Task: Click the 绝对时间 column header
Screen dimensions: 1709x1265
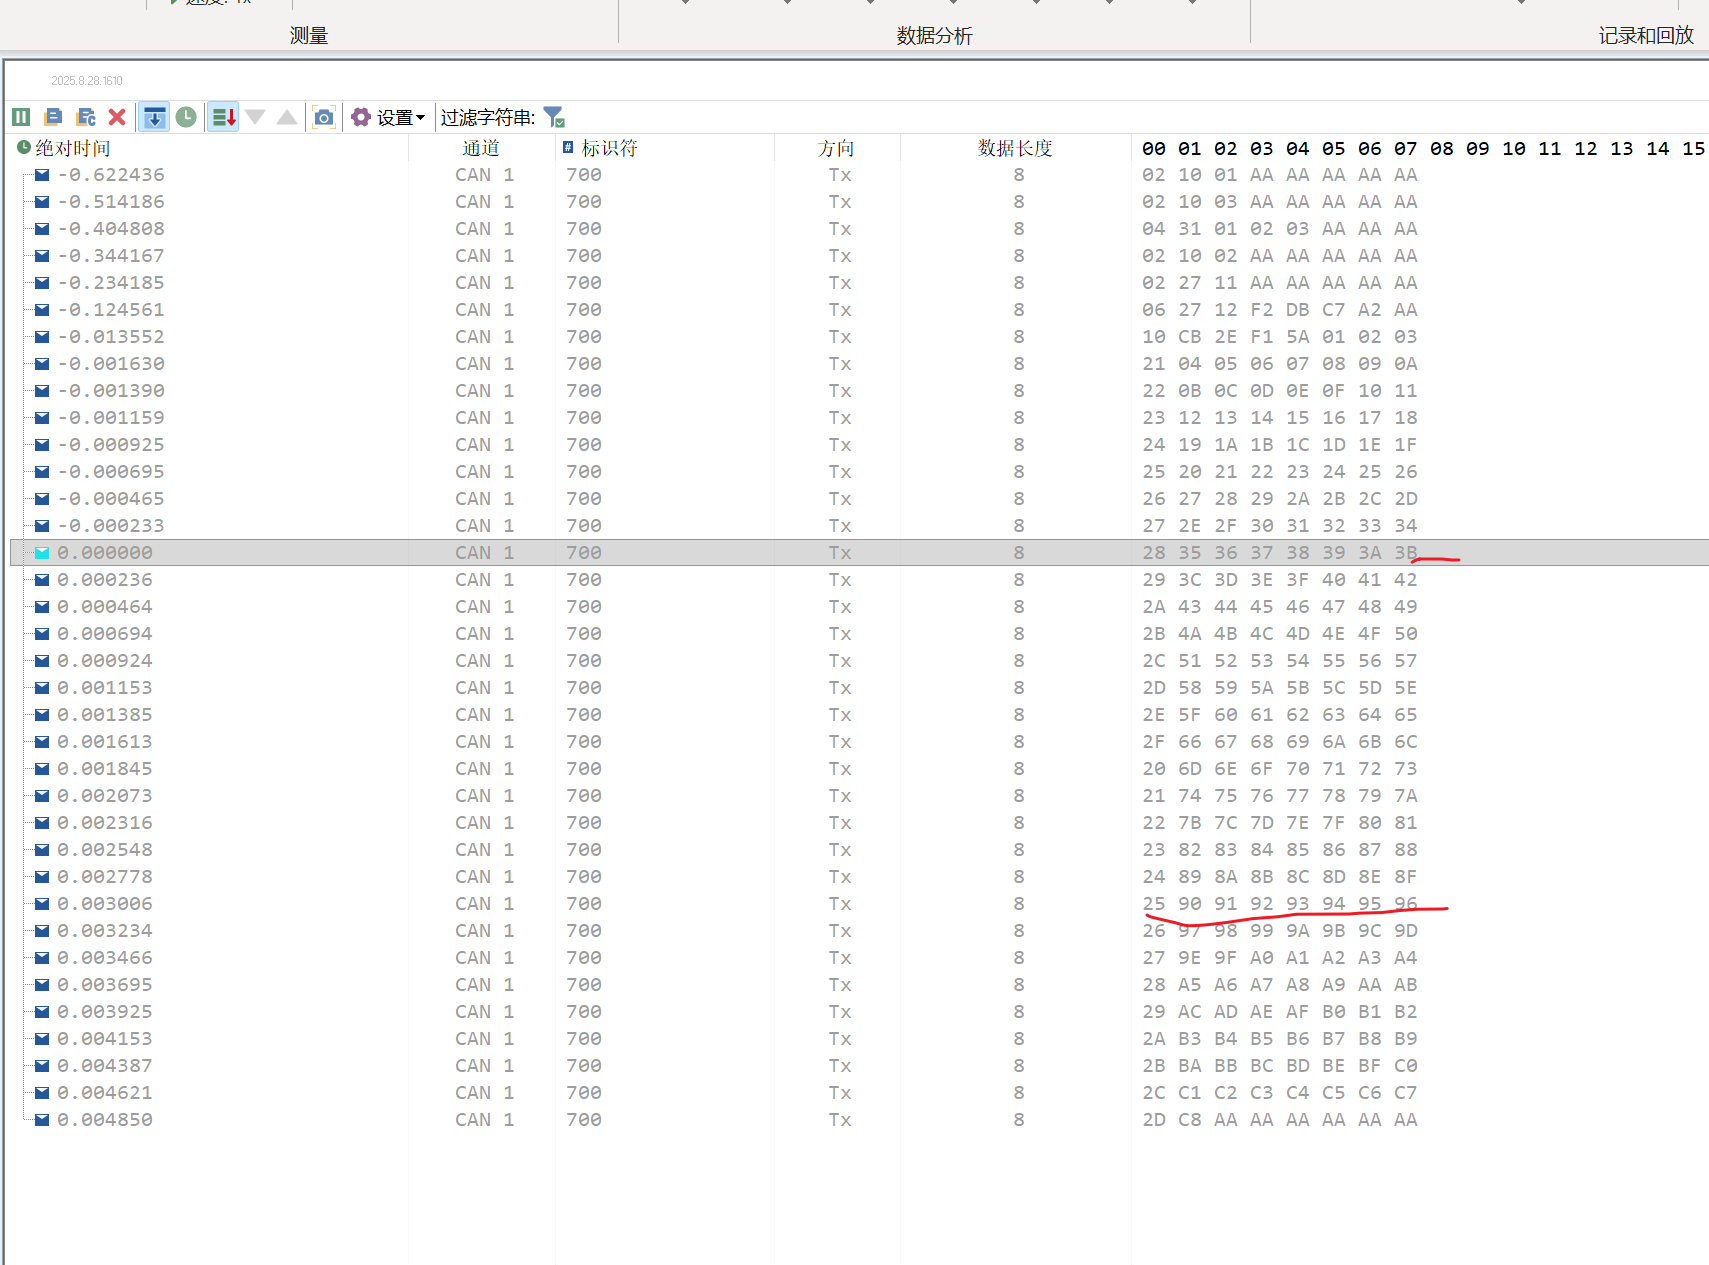Action: (x=73, y=148)
